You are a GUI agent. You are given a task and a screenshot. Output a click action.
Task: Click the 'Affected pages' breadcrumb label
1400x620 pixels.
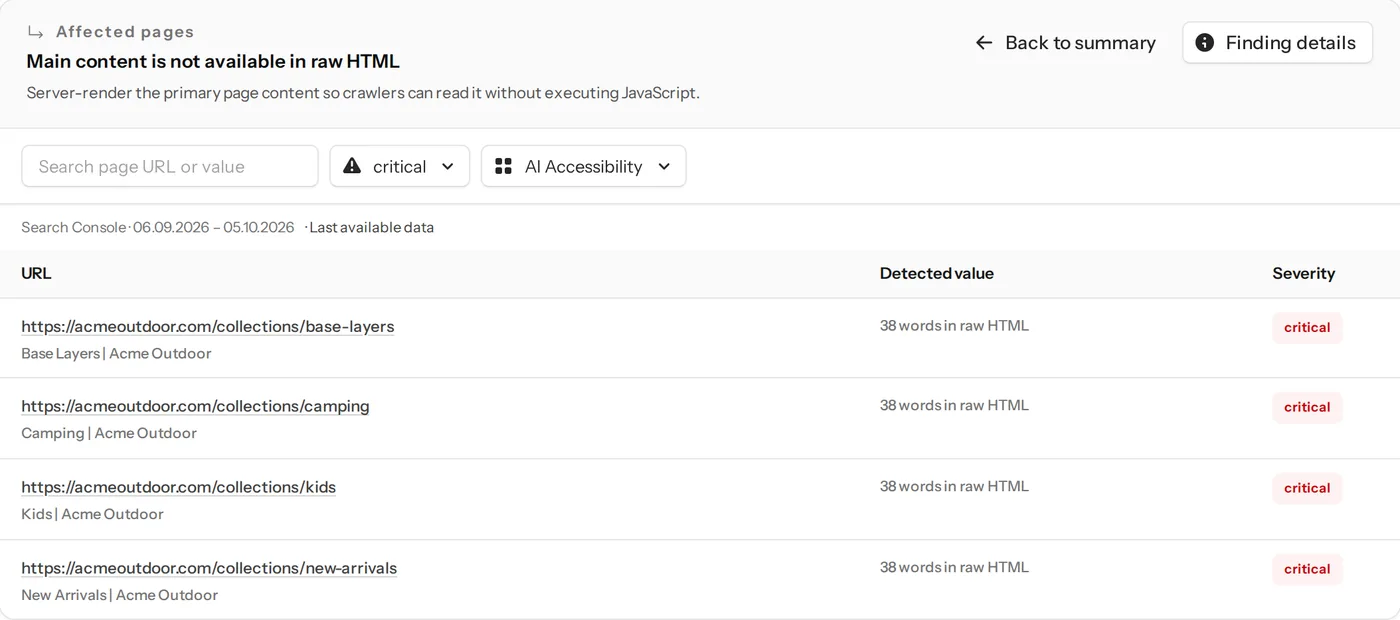125,32
